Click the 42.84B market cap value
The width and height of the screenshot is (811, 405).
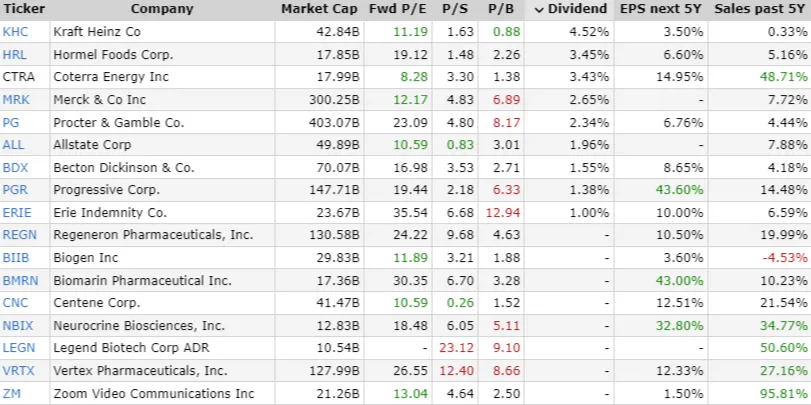tap(337, 32)
